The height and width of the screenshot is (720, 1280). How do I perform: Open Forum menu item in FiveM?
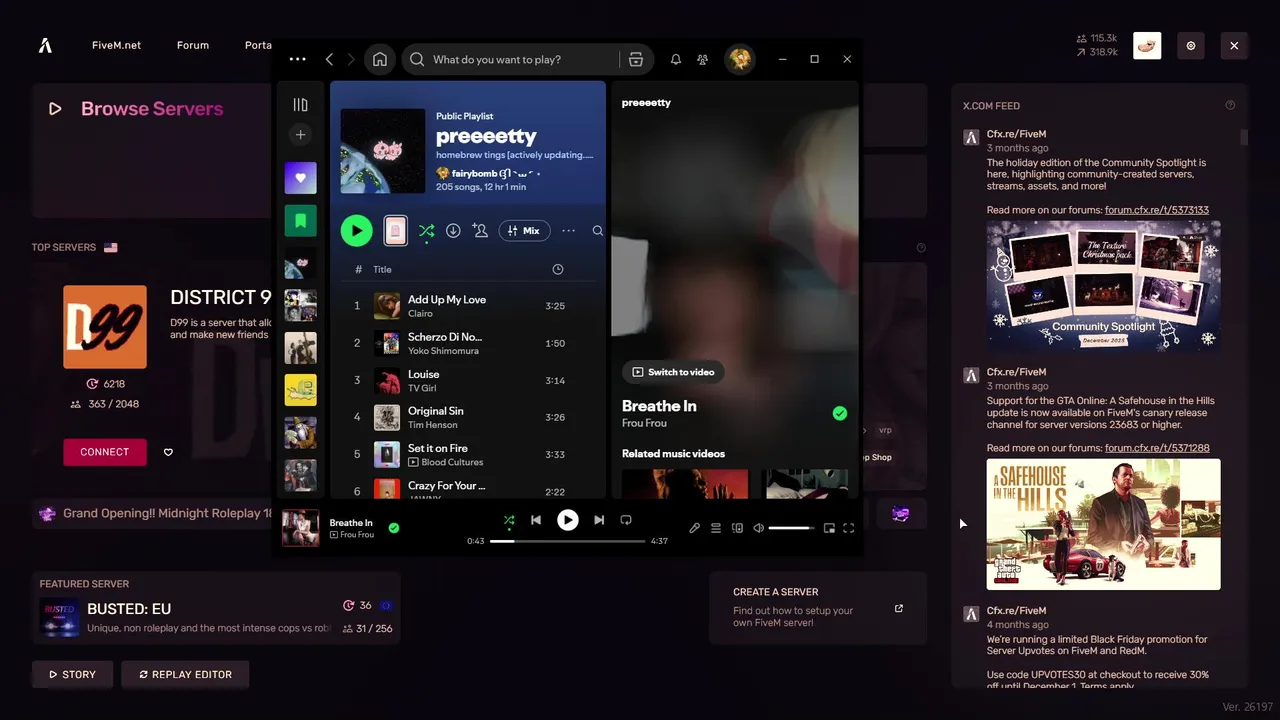(x=193, y=45)
